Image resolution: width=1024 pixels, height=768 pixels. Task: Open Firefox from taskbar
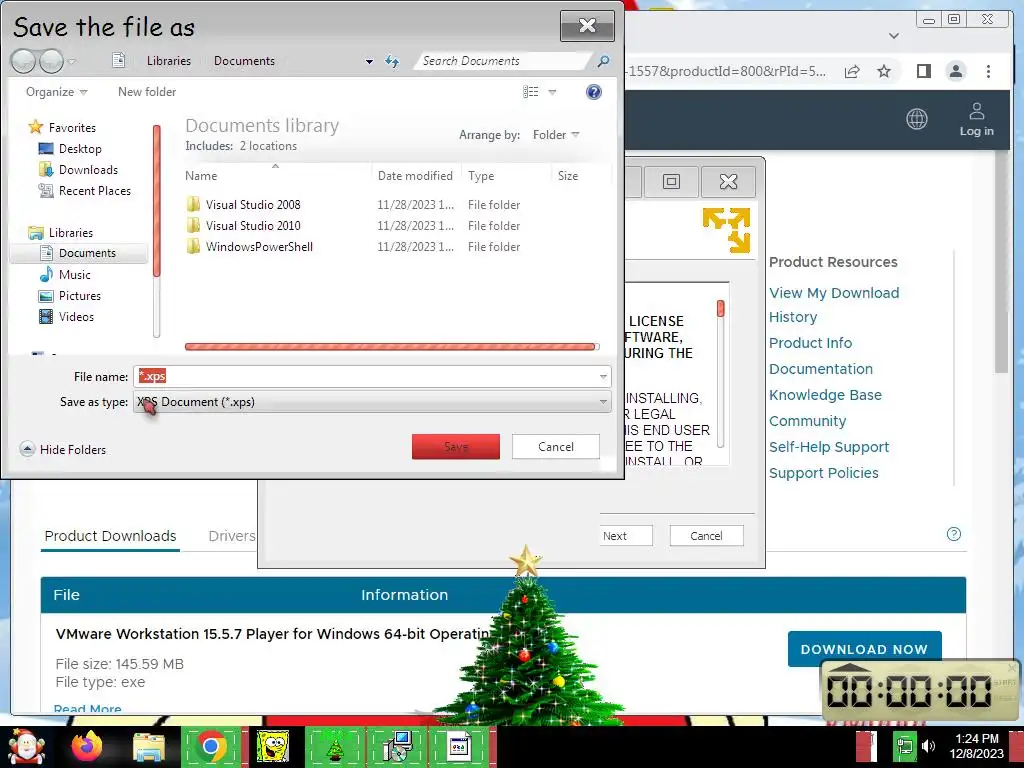87,747
